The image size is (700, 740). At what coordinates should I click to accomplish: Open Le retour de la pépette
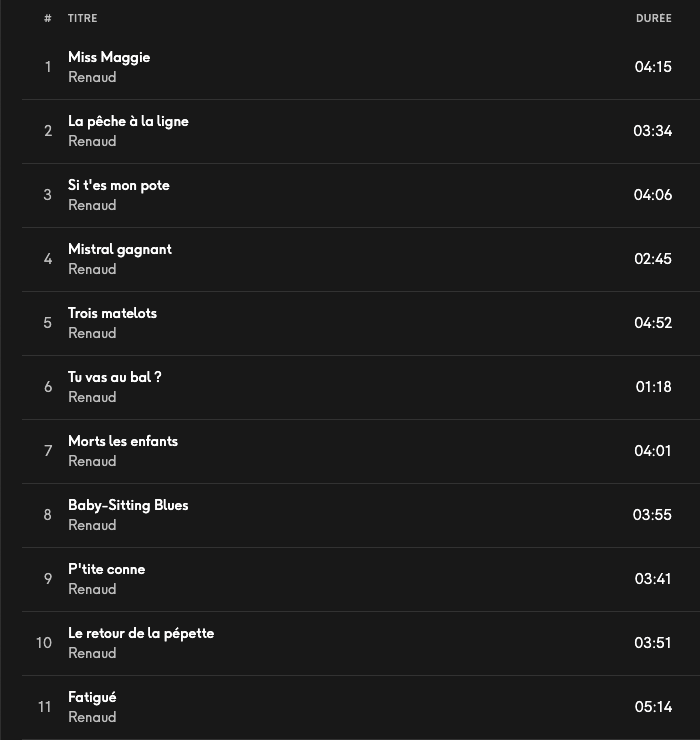point(141,634)
